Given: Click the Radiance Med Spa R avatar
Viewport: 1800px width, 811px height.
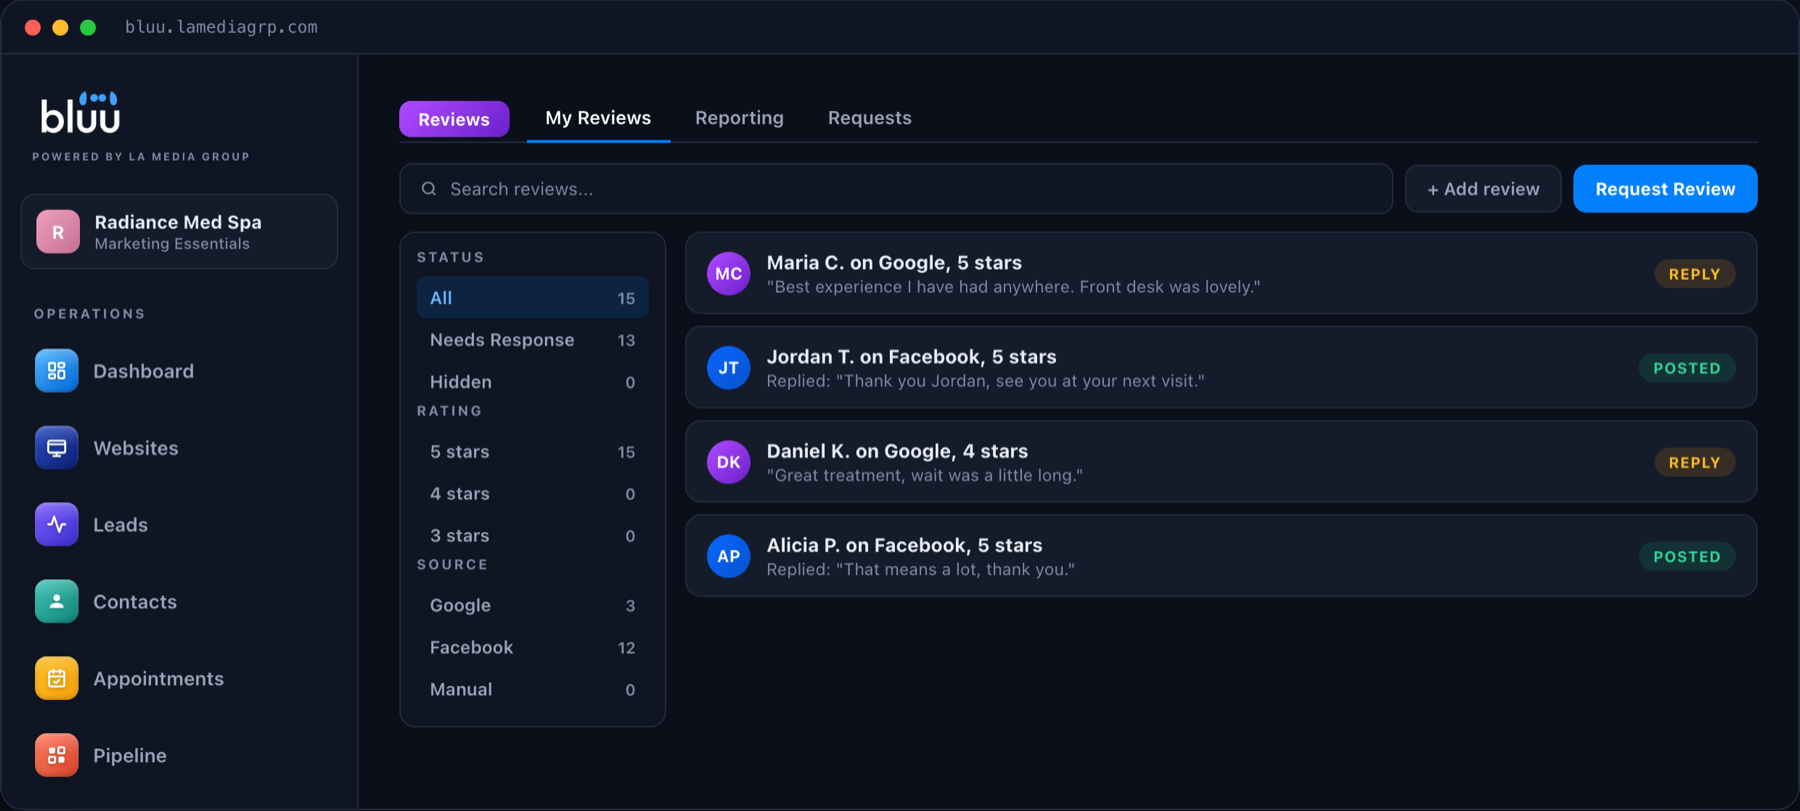Looking at the screenshot, I should [58, 232].
